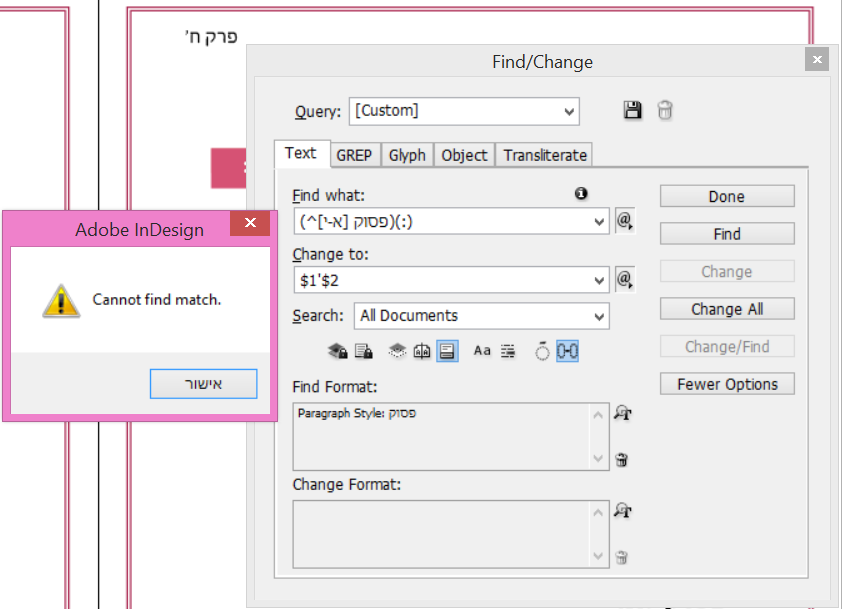Expand the Change to history dropdown
The width and height of the screenshot is (842, 609).
[x=599, y=280]
